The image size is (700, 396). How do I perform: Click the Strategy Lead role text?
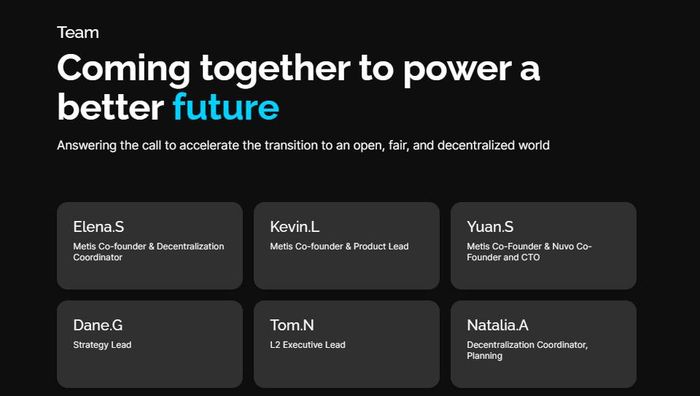point(102,345)
